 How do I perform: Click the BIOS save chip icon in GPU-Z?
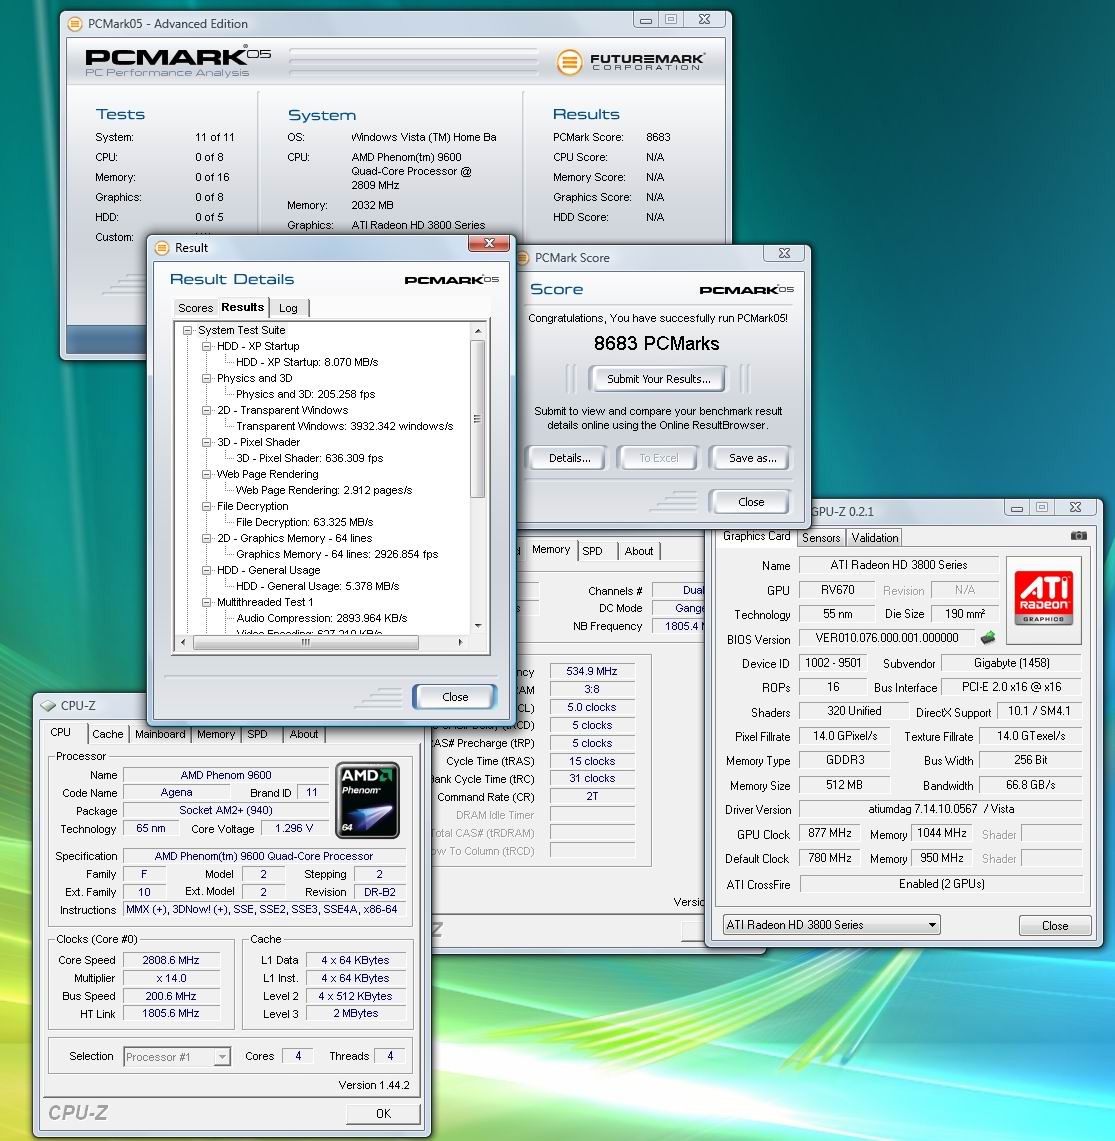pyautogui.click(x=988, y=638)
